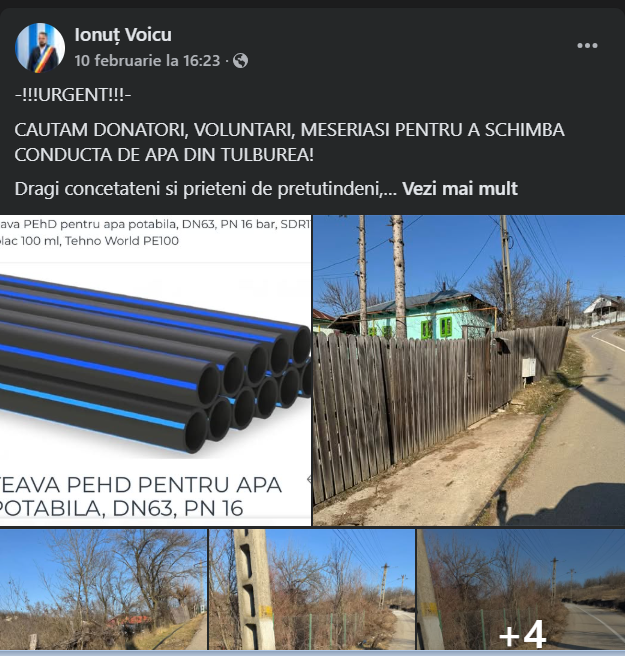Click the white house on the hill
Screen dimensions: 625x656
[x=603, y=309]
